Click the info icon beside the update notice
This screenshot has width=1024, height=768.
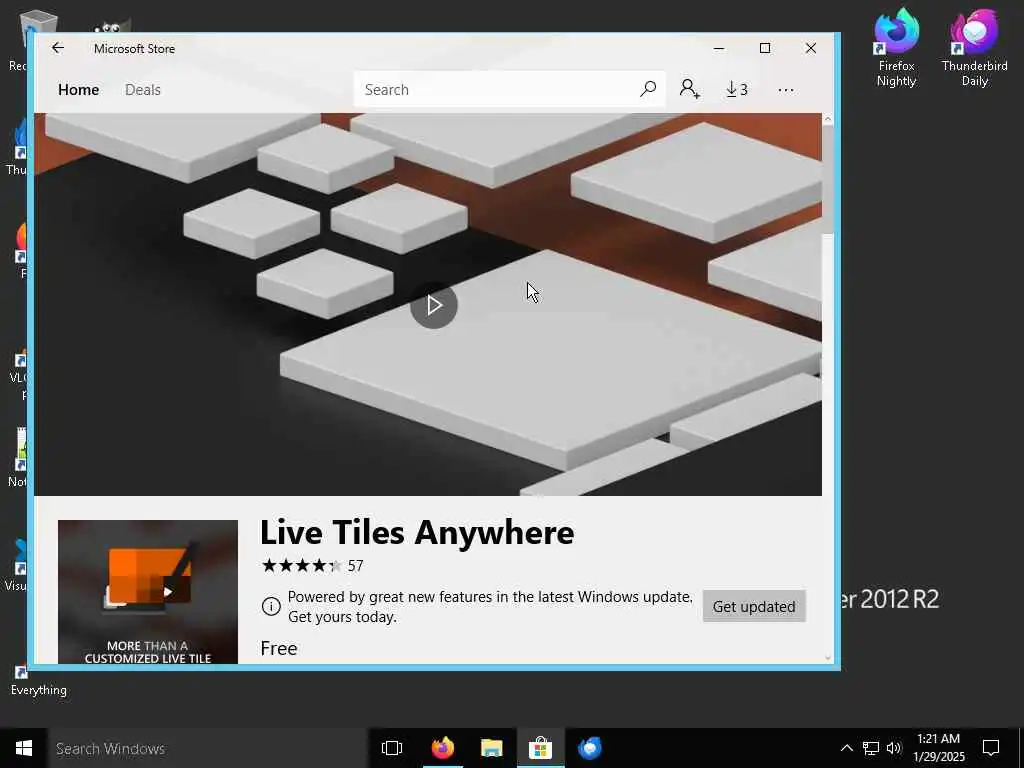(x=270, y=606)
